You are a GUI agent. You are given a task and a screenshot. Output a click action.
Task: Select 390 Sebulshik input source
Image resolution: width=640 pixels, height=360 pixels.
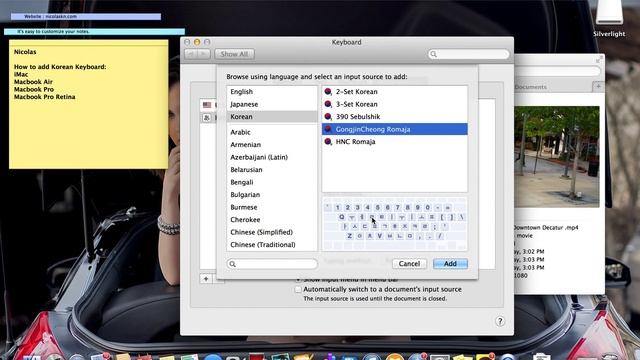(x=395, y=117)
